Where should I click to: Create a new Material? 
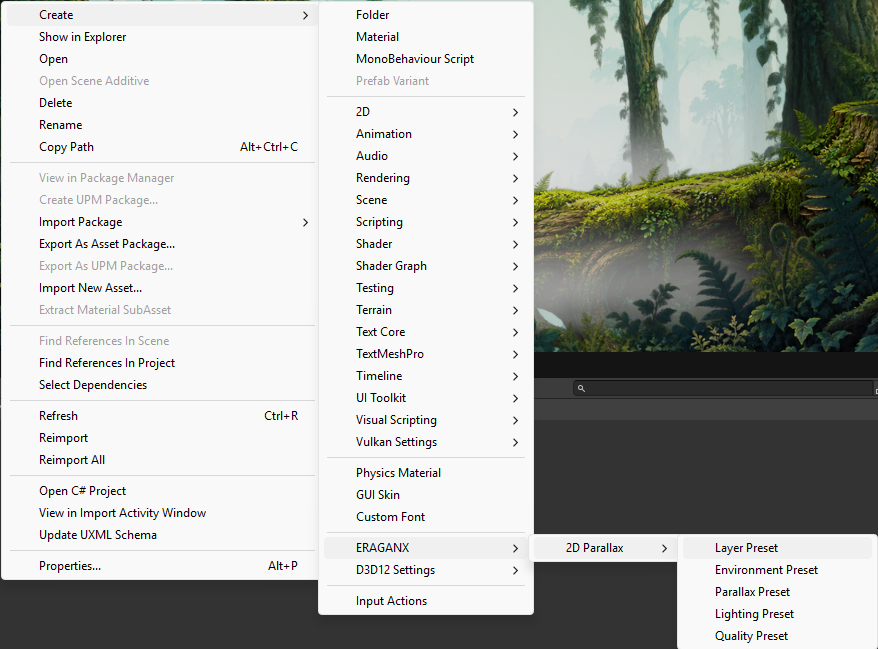[x=426, y=37]
